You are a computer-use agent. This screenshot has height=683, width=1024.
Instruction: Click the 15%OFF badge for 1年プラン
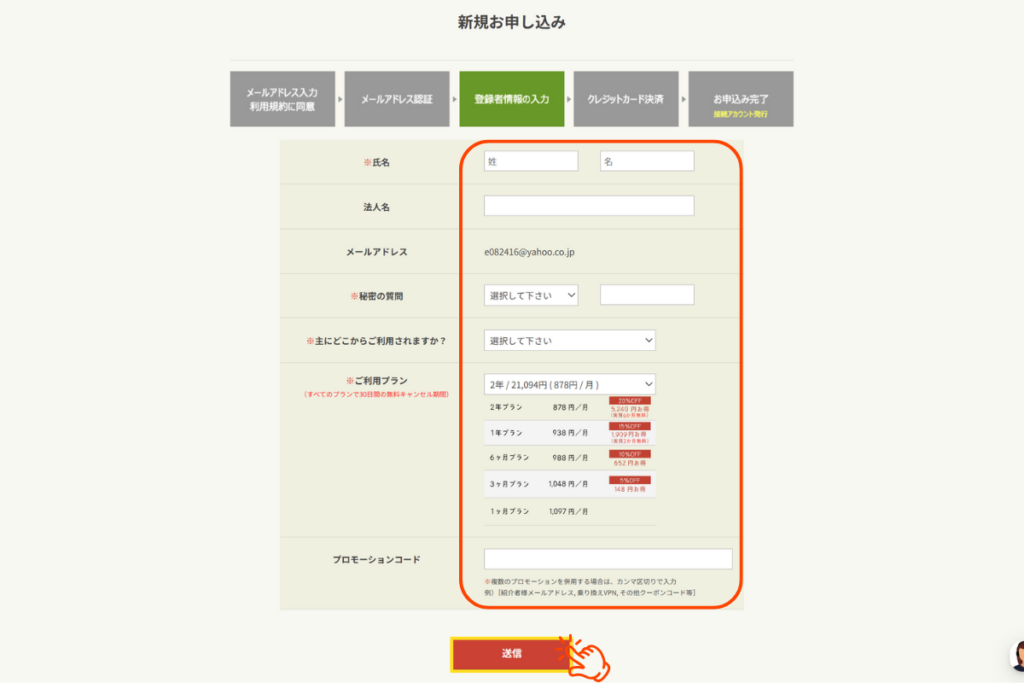coord(630,427)
